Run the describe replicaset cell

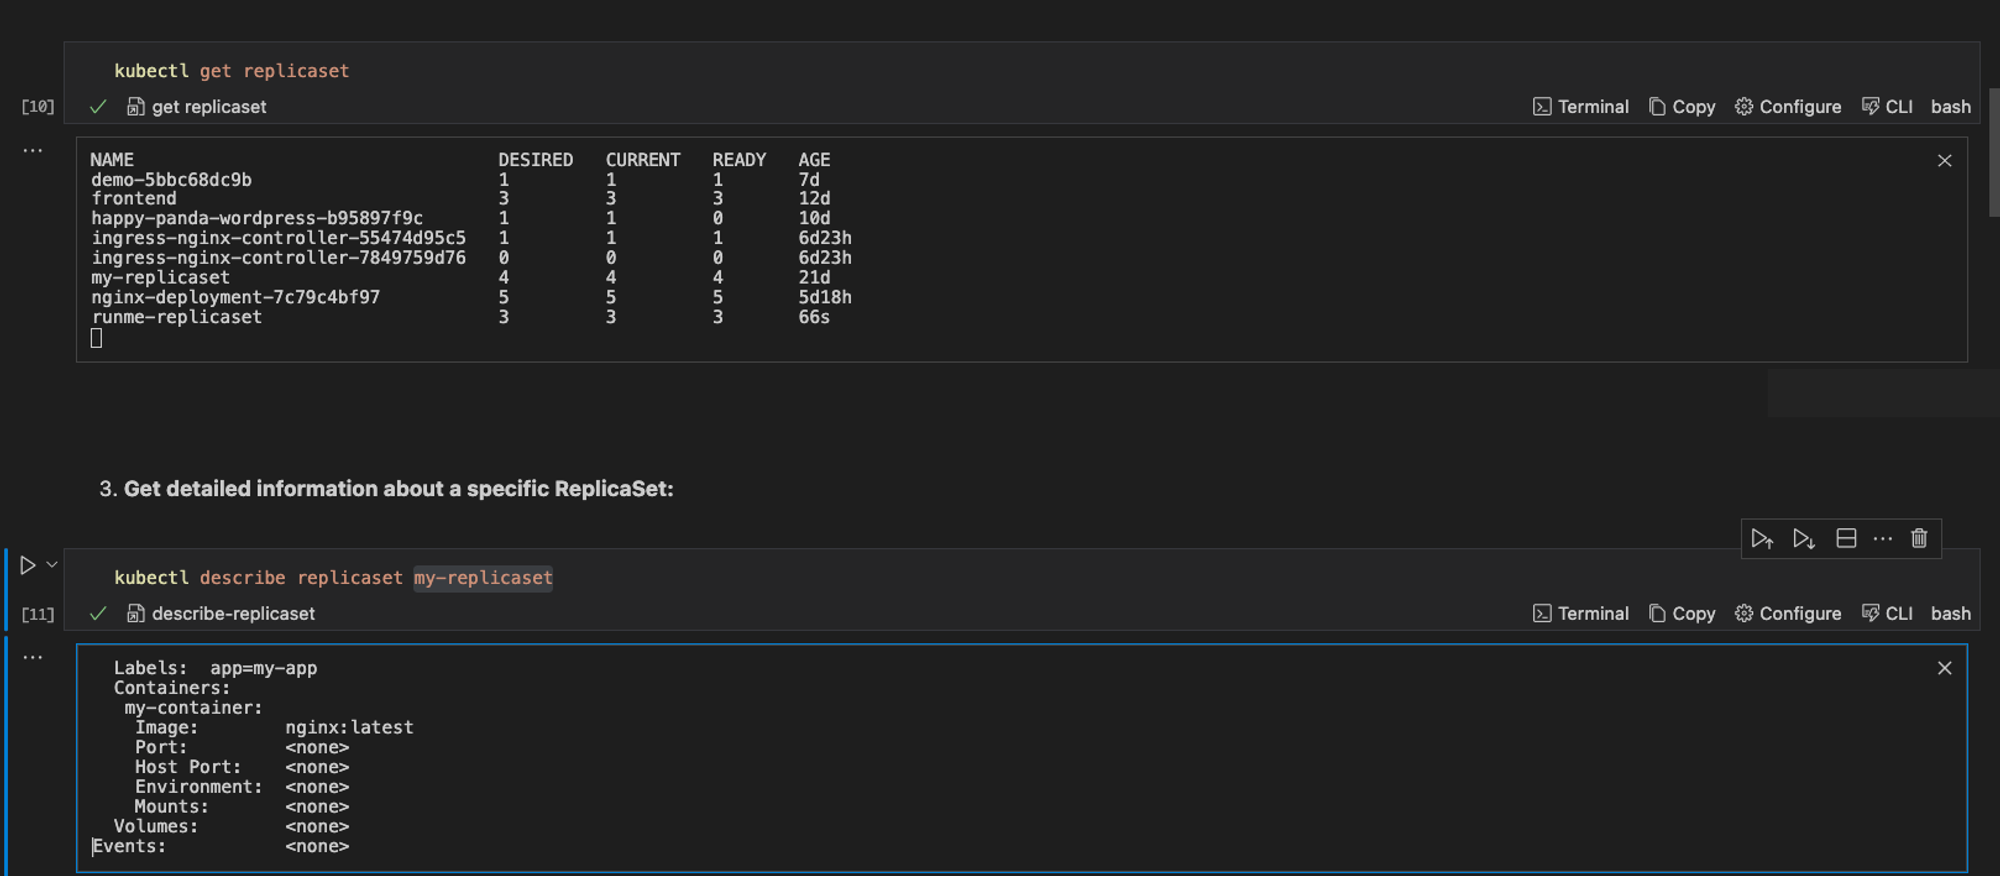(x=28, y=566)
